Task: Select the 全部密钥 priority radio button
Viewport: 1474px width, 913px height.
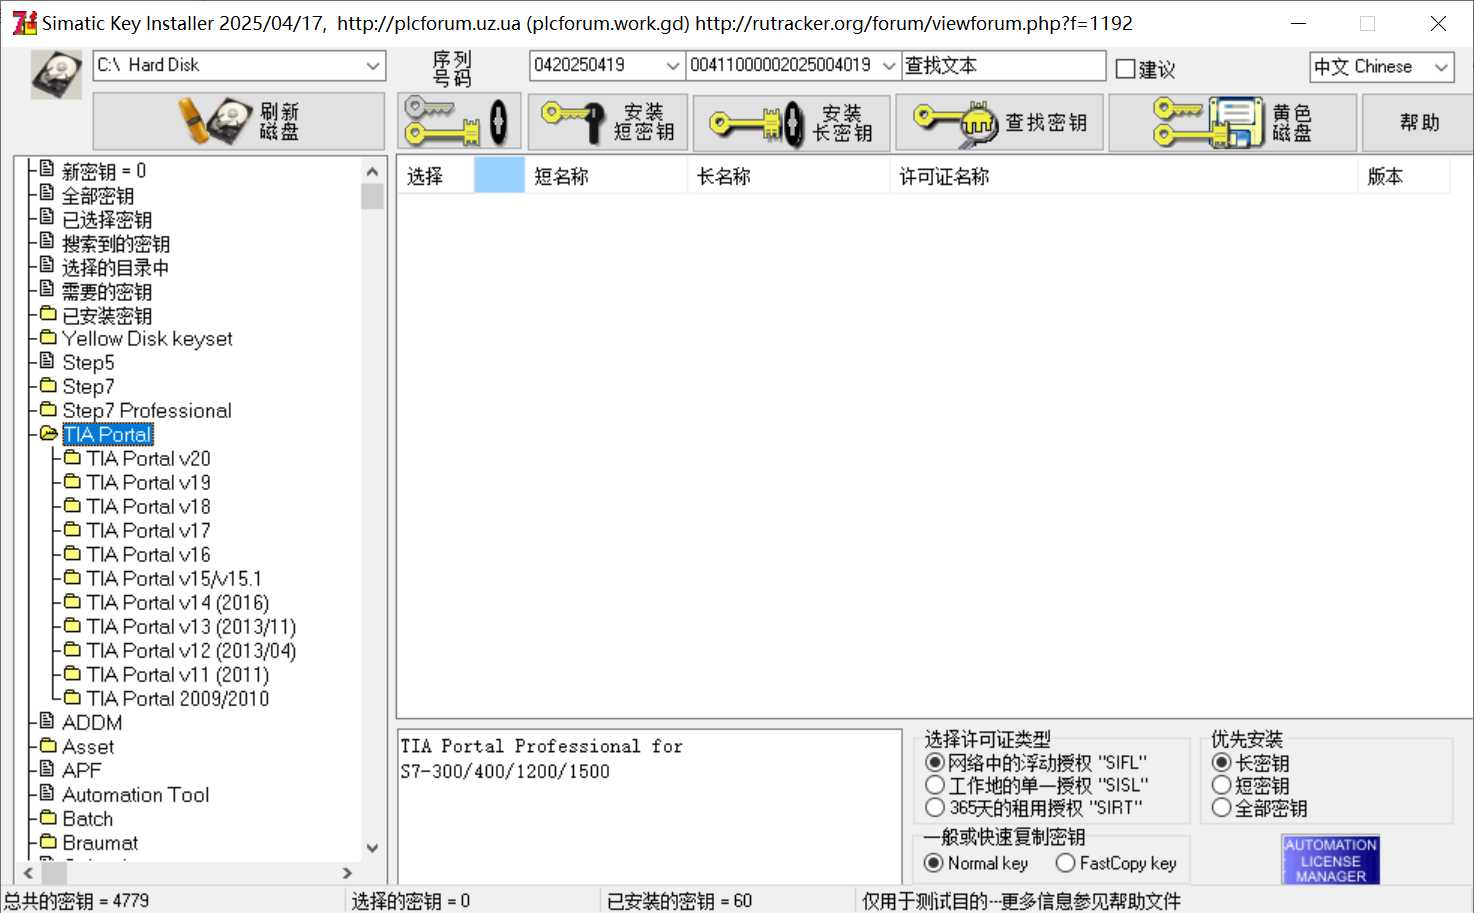Action: (1221, 807)
